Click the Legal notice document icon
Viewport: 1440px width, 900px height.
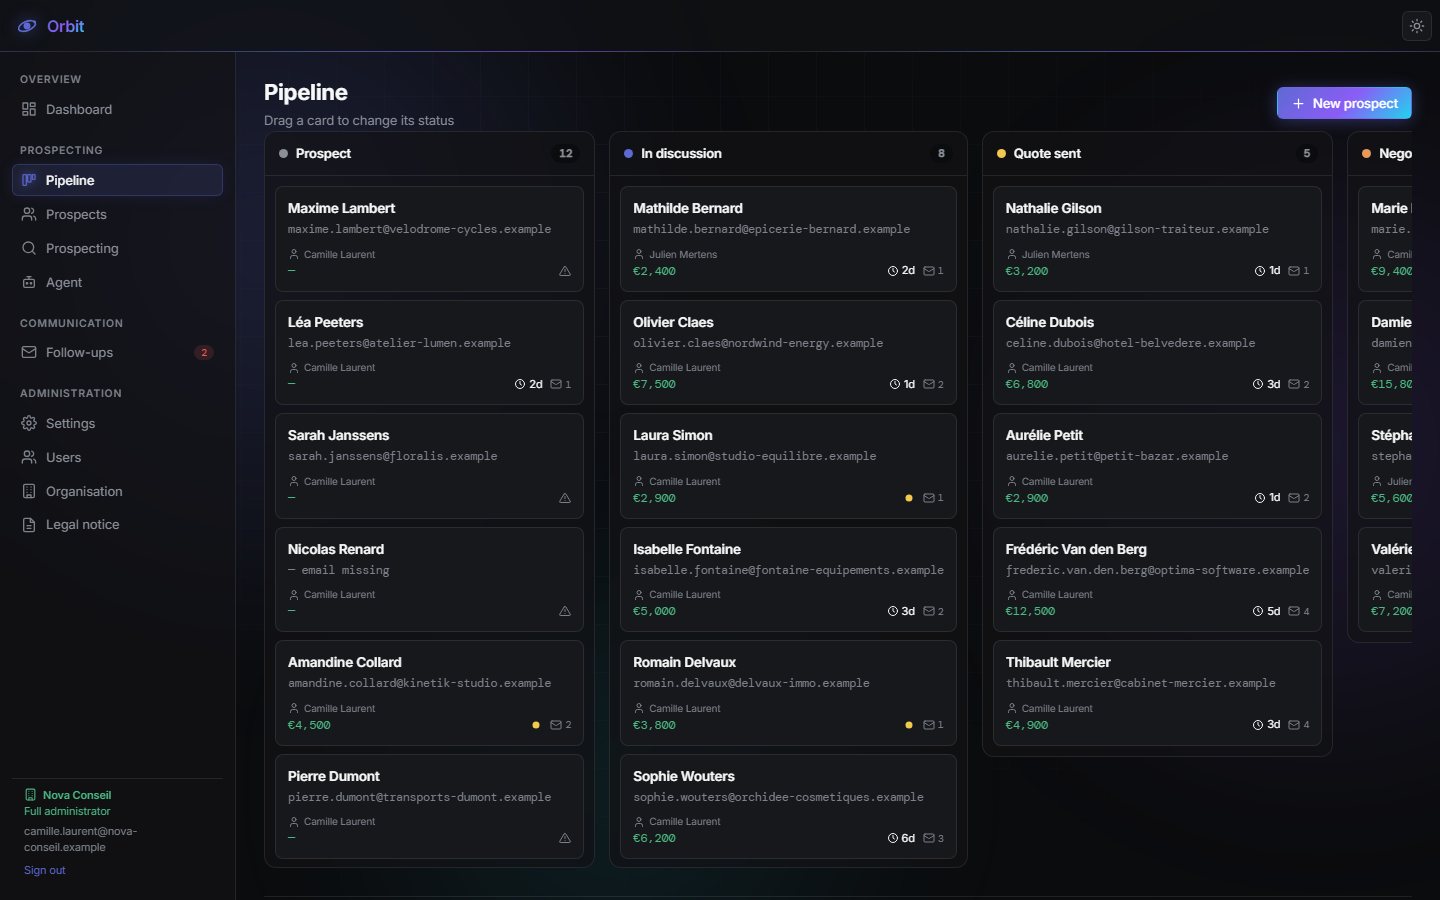29,524
